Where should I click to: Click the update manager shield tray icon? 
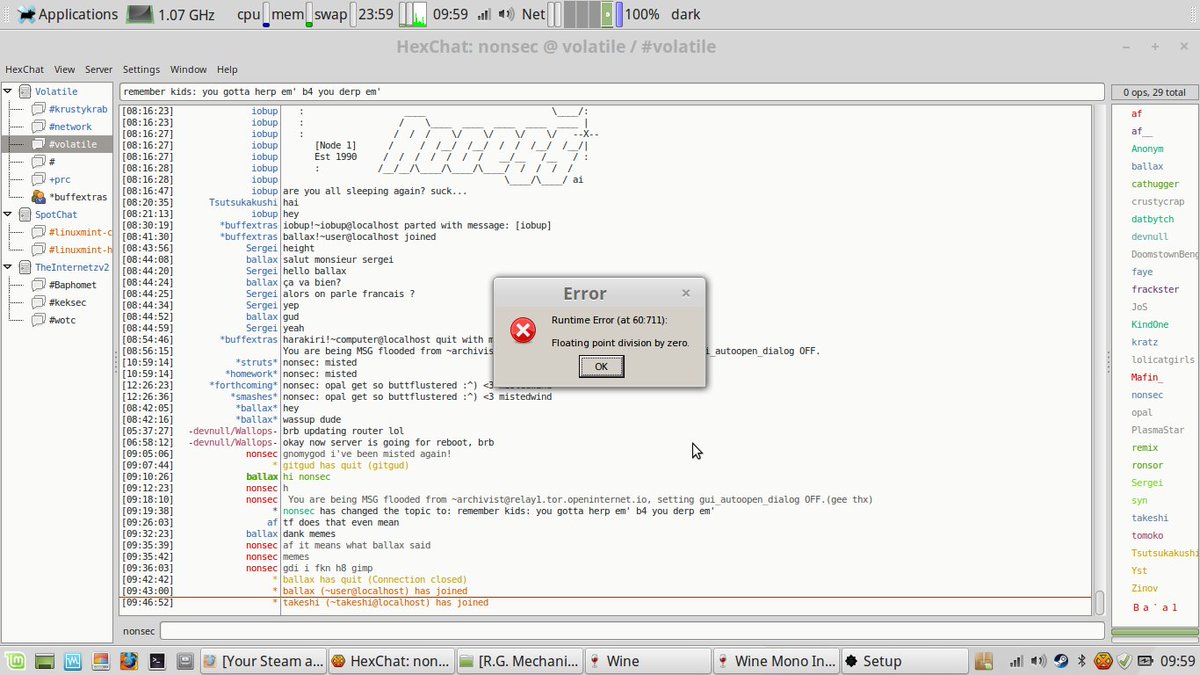(1124, 661)
